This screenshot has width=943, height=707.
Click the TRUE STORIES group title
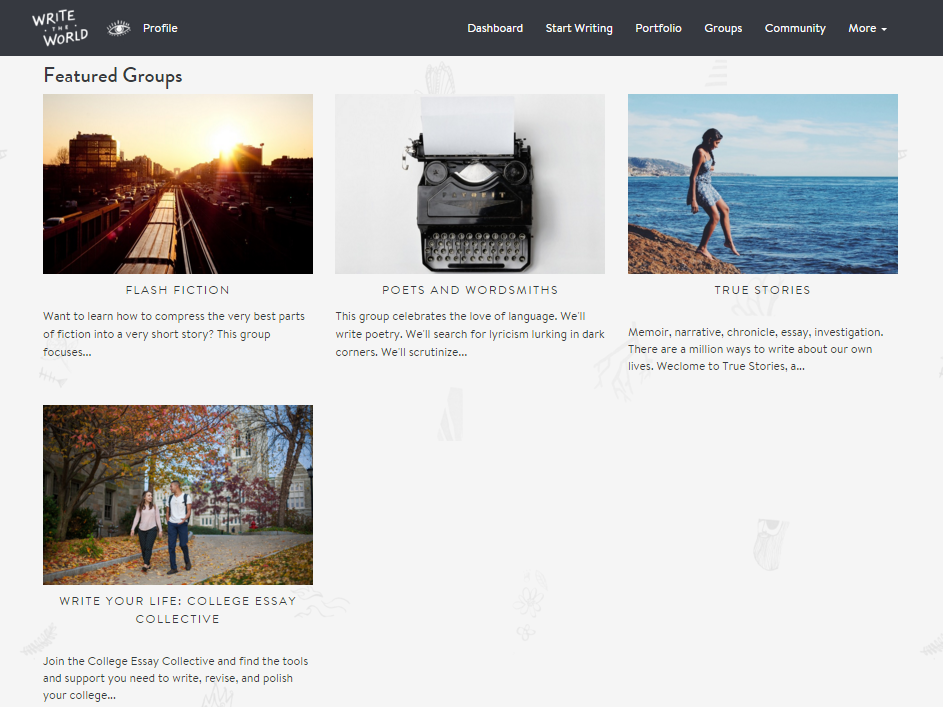tap(763, 290)
